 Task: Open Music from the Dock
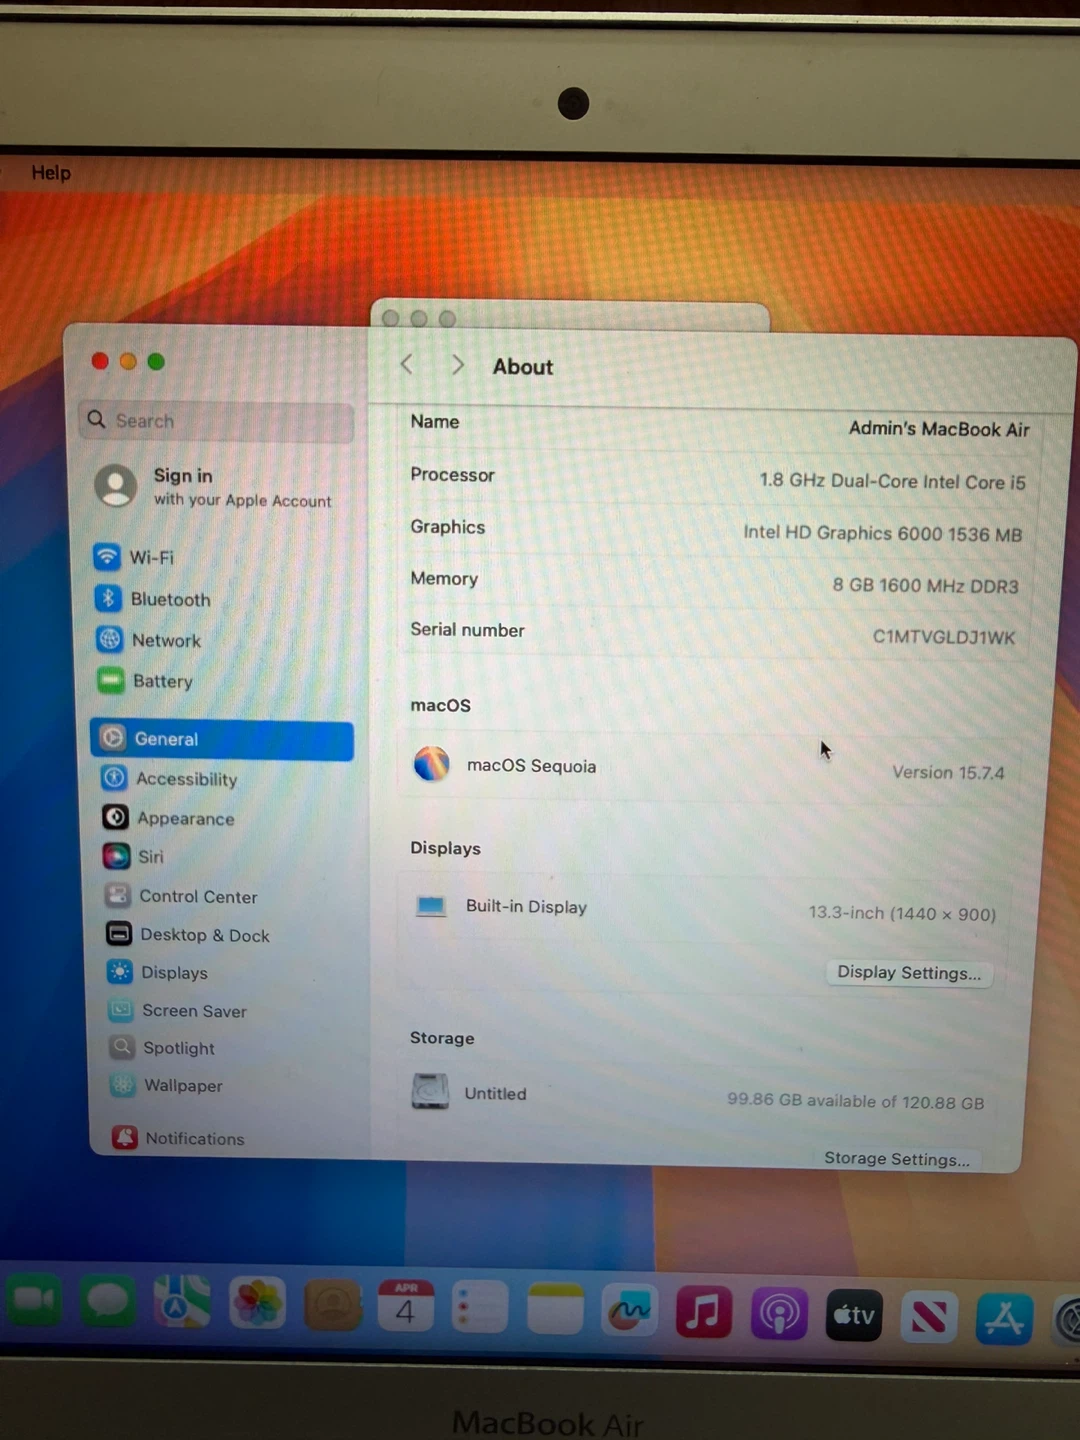tap(704, 1313)
